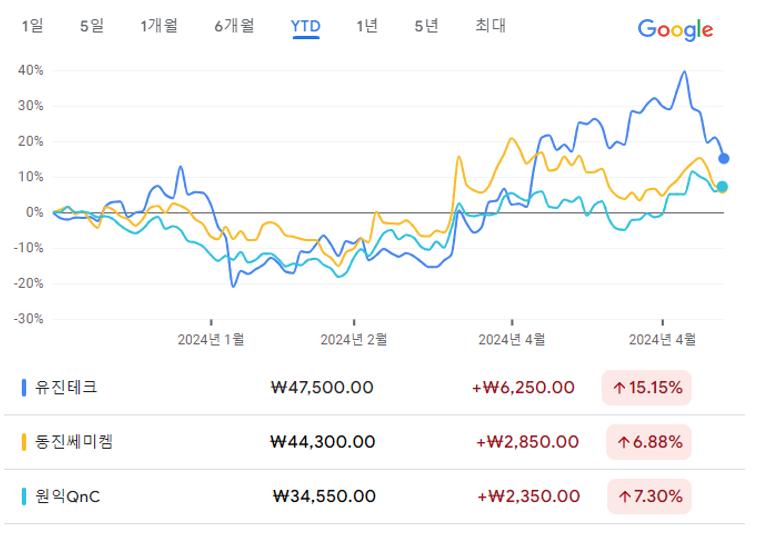The height and width of the screenshot is (534, 760).
Task: Click the -20% y-axis label
Action: (x=29, y=283)
